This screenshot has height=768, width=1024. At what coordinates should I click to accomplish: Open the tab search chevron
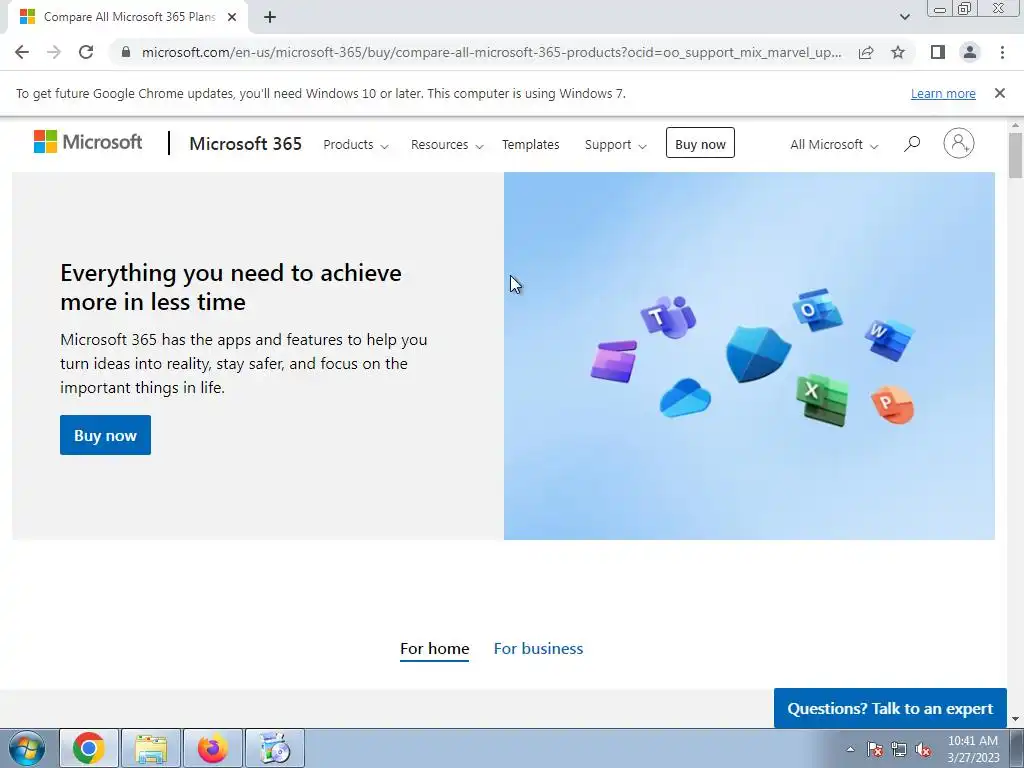point(904,17)
